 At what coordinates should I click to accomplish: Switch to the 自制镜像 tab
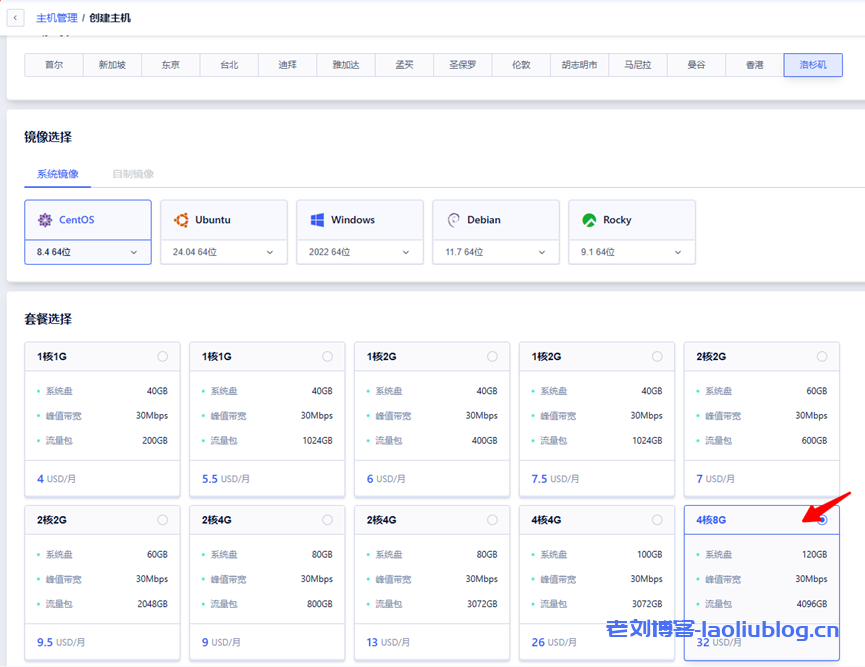click(133, 173)
